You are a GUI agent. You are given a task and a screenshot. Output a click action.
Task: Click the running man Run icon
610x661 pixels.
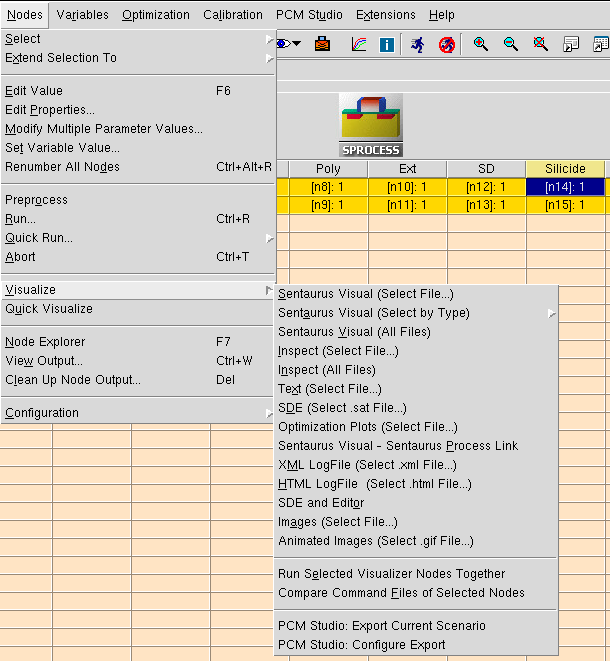(418, 44)
